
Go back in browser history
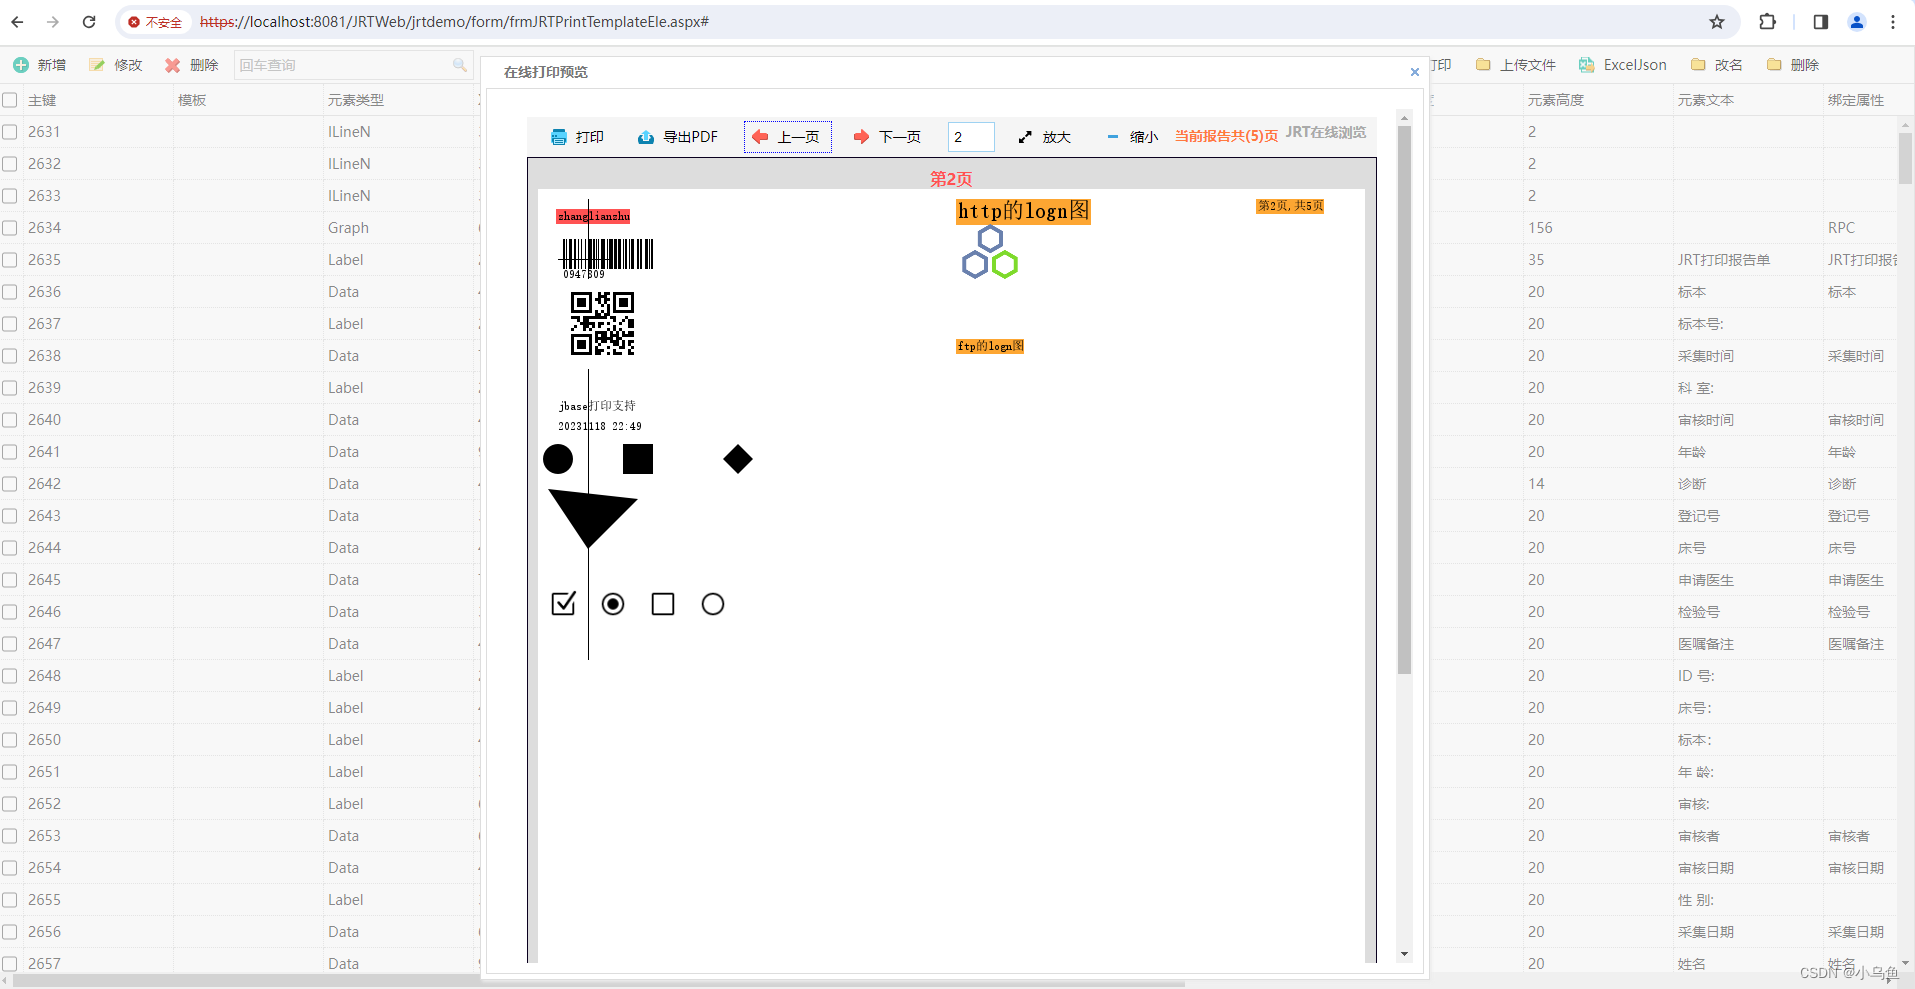(17, 22)
